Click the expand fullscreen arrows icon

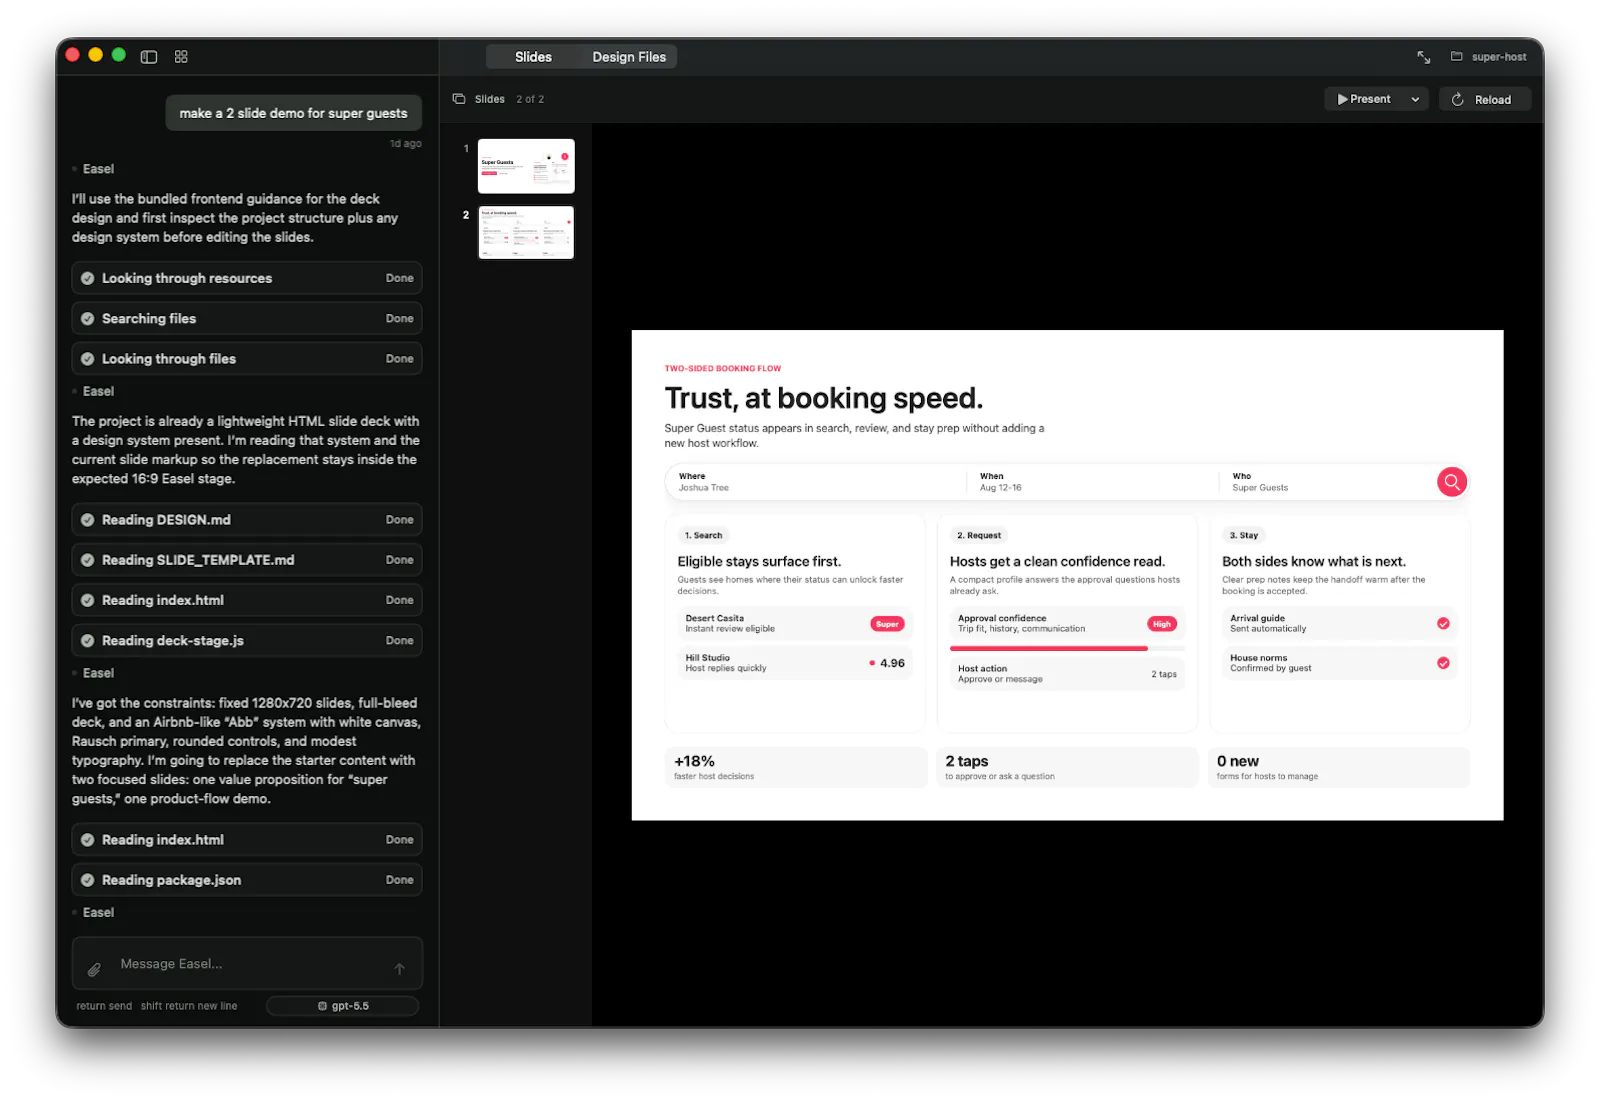coord(1423,57)
